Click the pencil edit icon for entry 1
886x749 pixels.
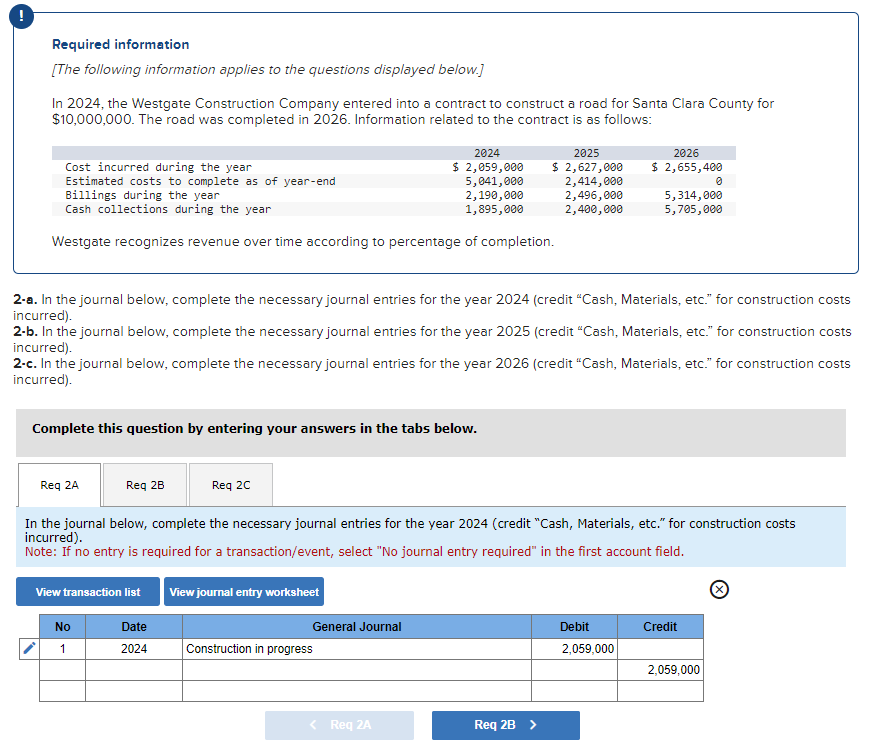click(28, 648)
